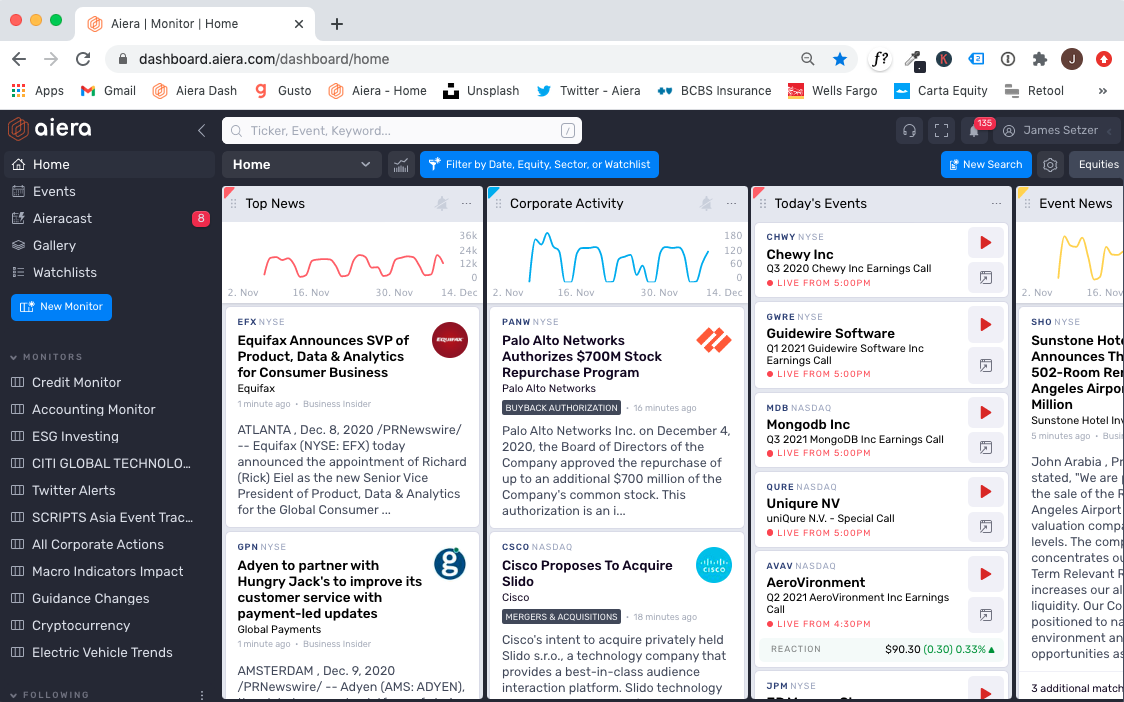Click the Today's Events column drag handle
Screen dimensions: 1124x702
click(x=763, y=204)
